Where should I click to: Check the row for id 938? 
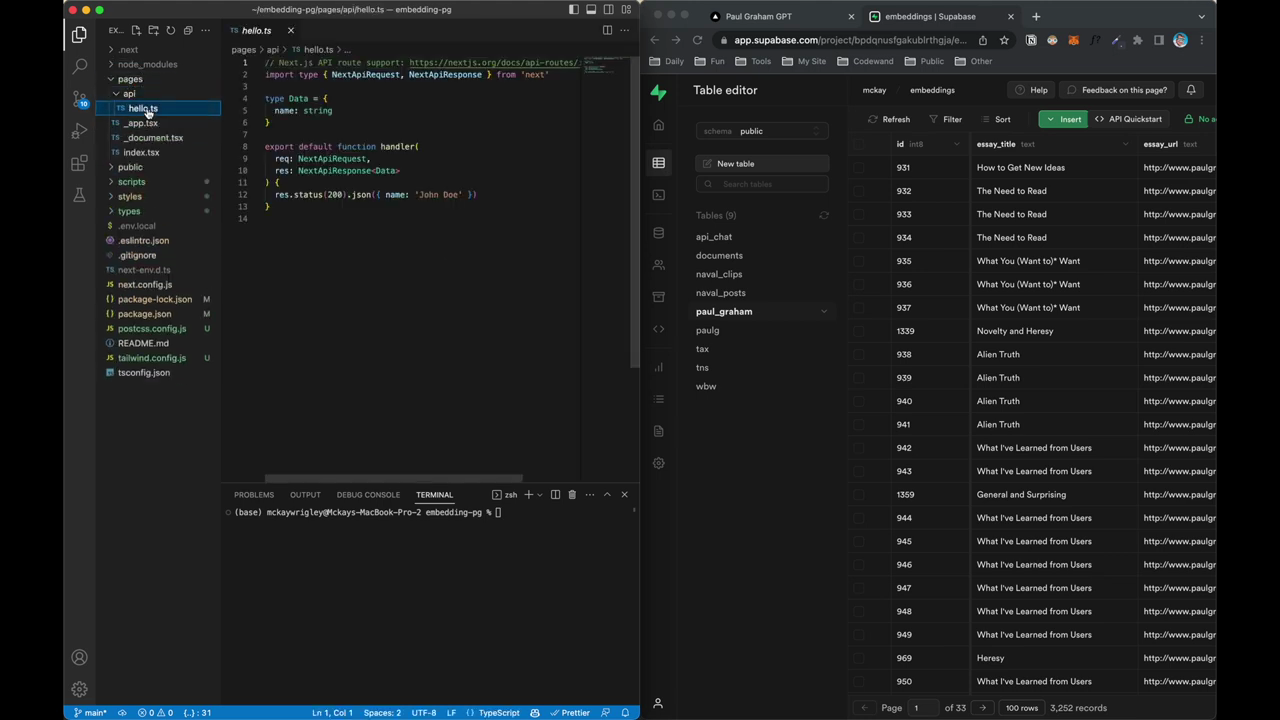(859, 354)
